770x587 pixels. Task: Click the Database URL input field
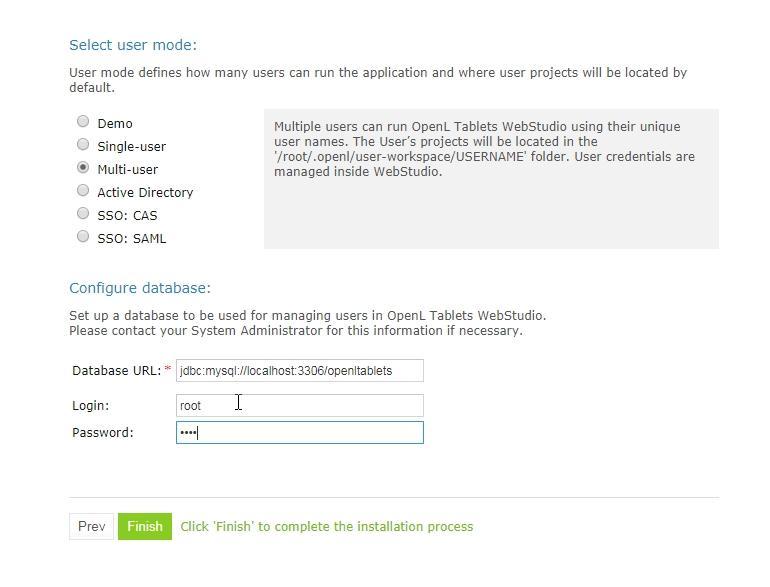(300, 370)
